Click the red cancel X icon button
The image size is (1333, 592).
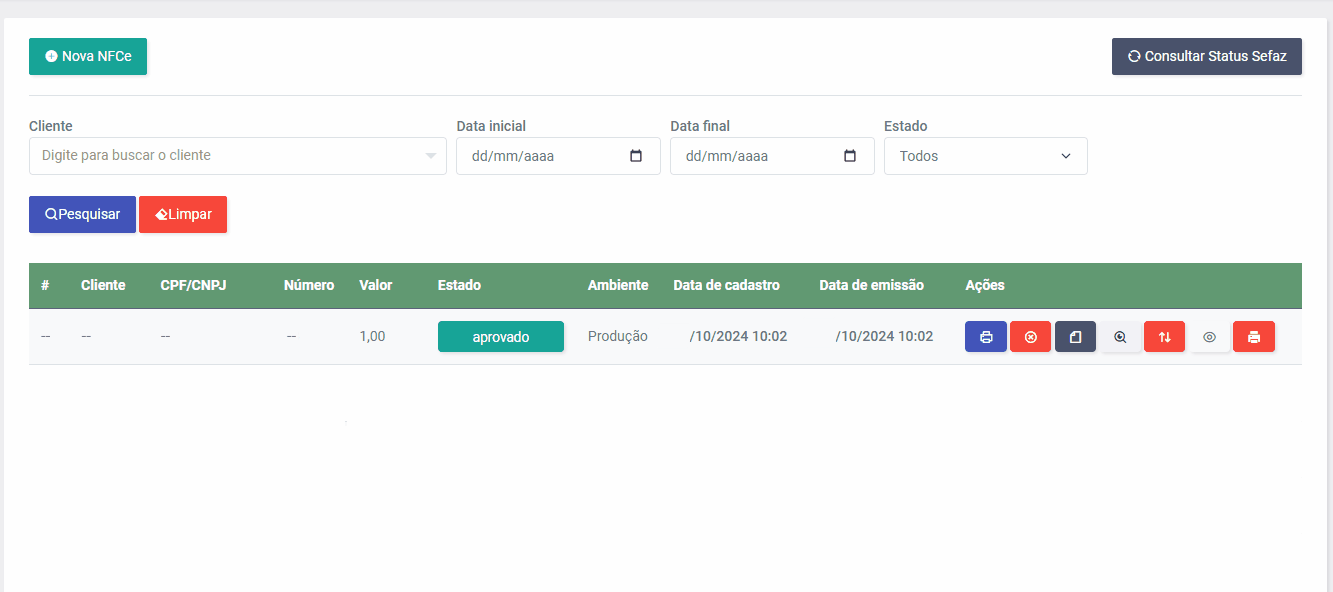pyautogui.click(x=1030, y=337)
